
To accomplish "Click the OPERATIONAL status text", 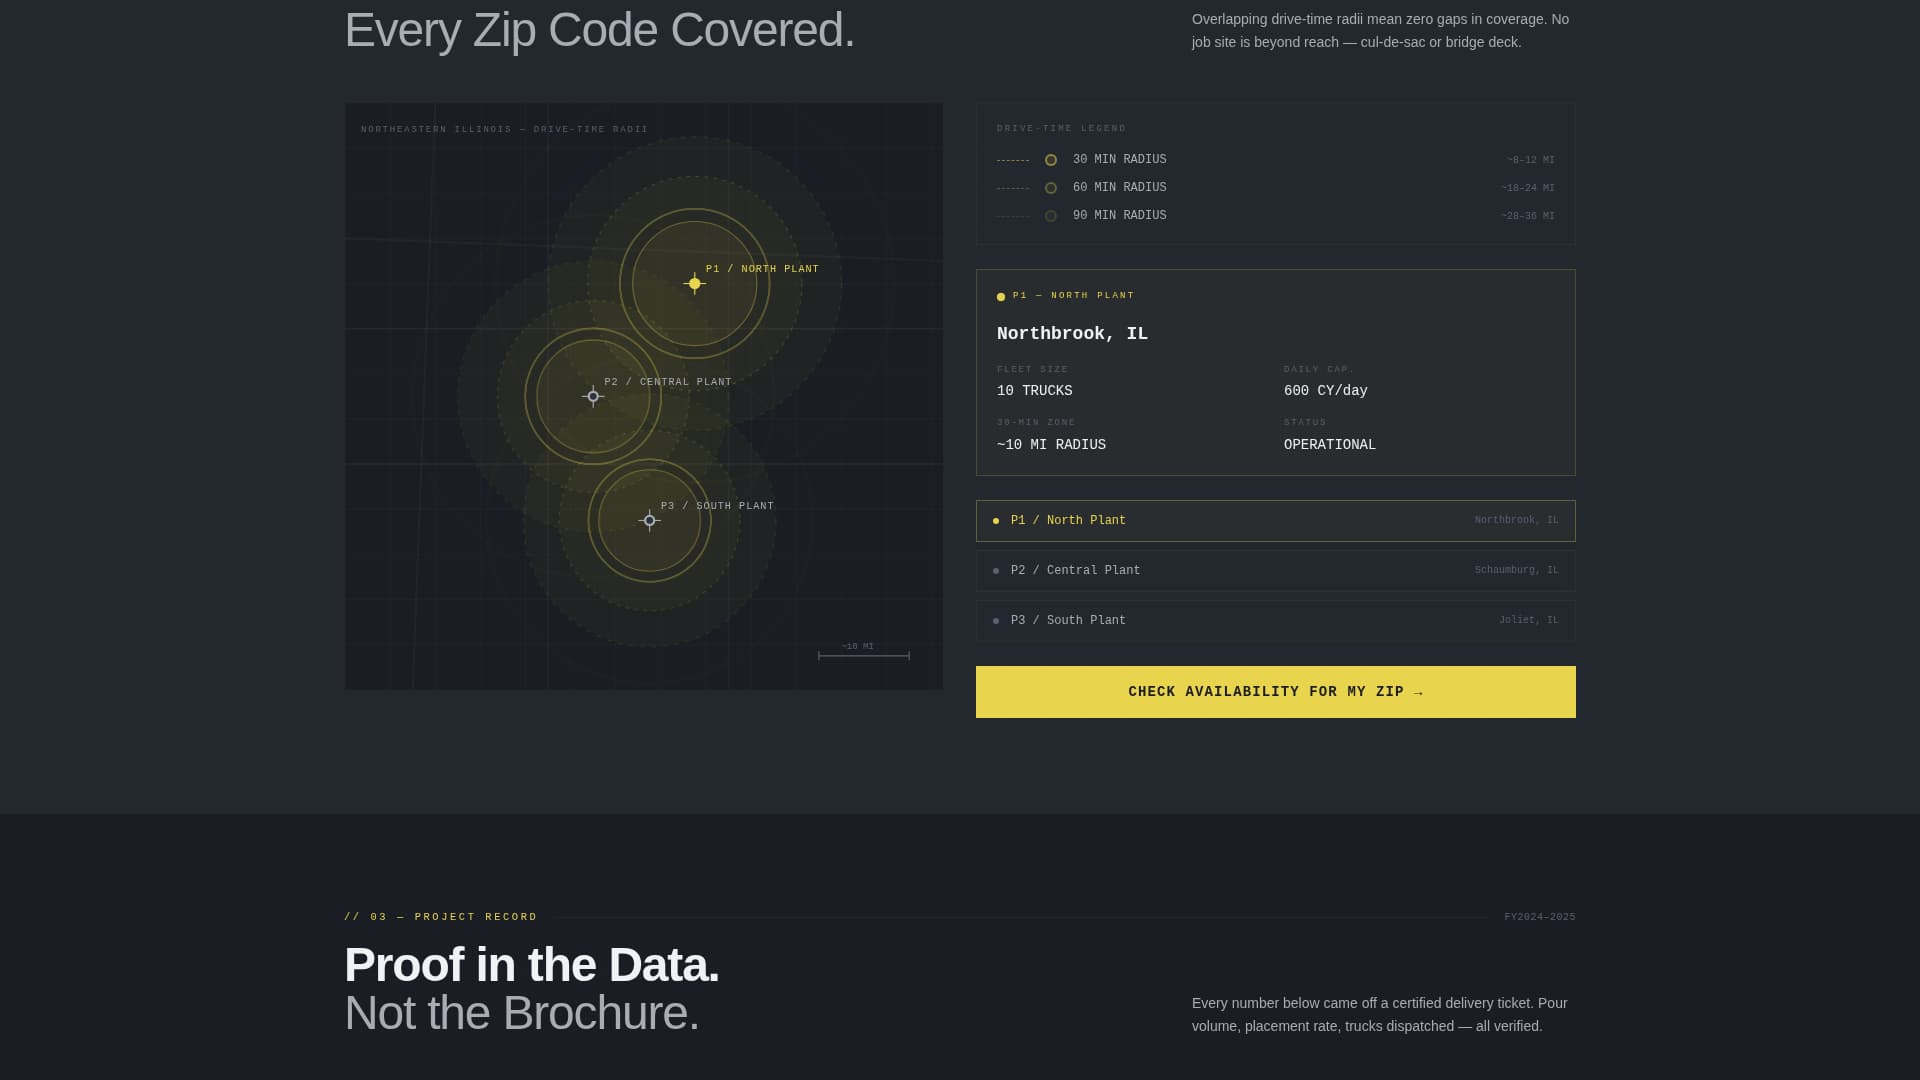I will point(1330,444).
